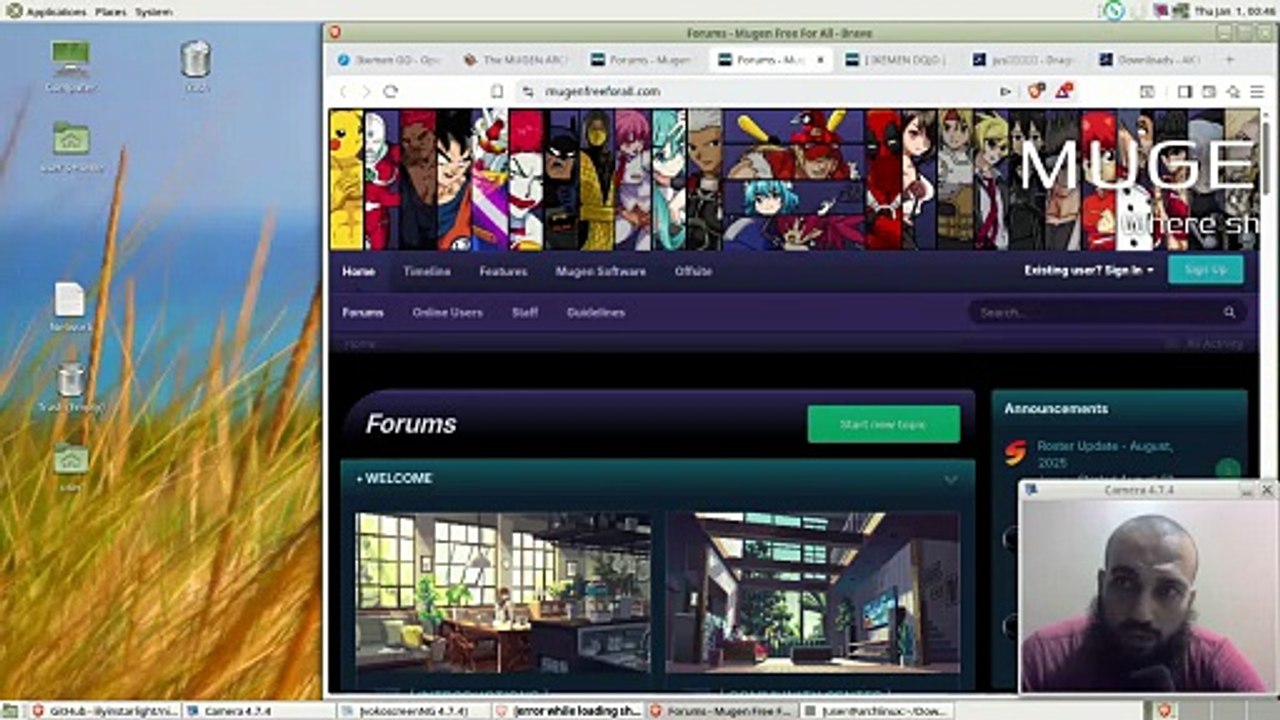Open the right forum thumbnail under WELCOME

coord(813,593)
